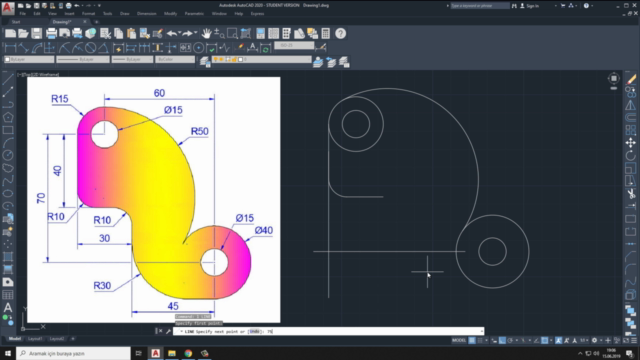The height and width of the screenshot is (360, 640).
Task: Click the Help question mark icon
Action: click(x=340, y=33)
